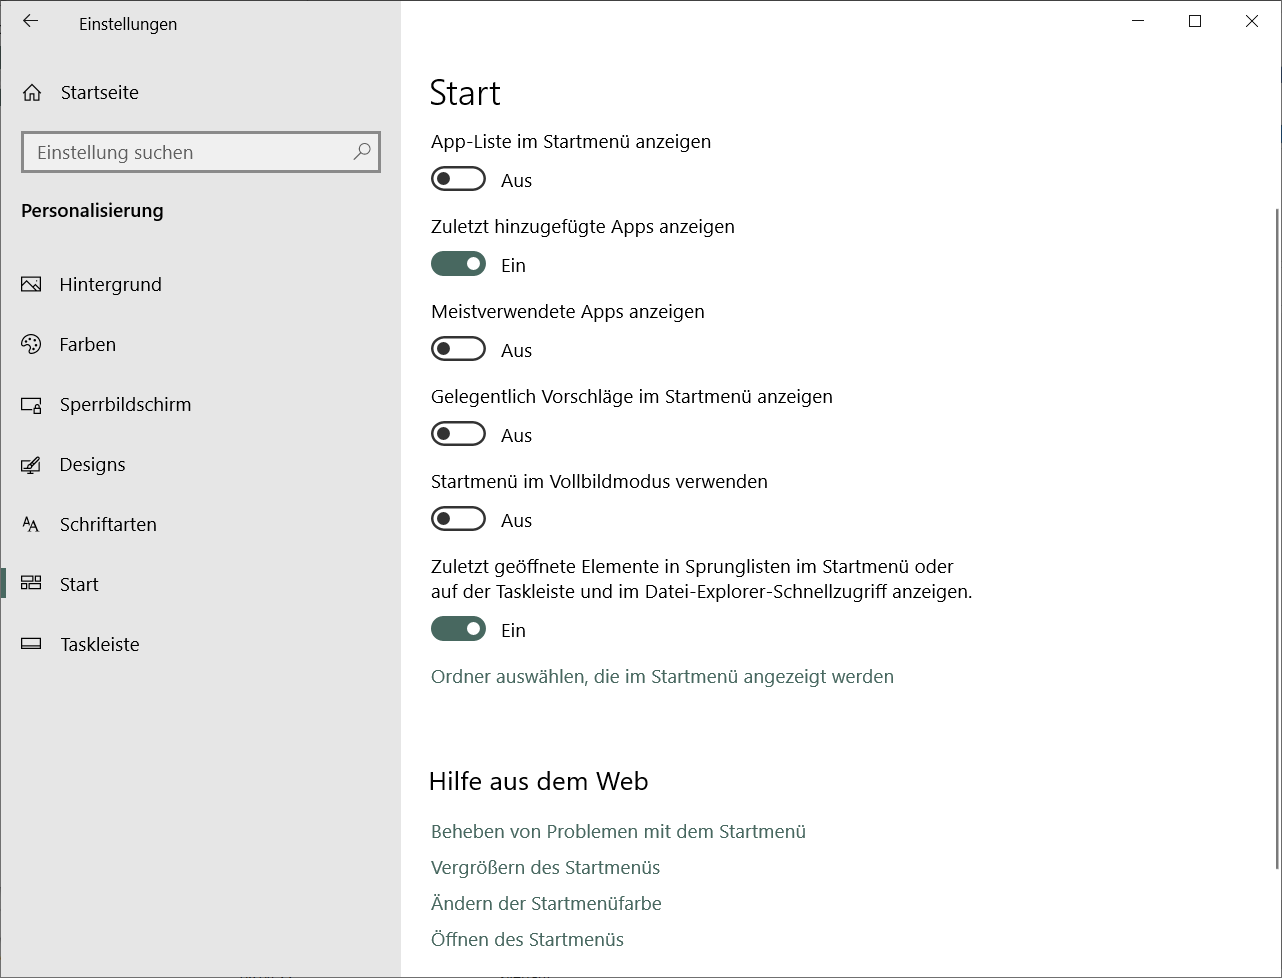Disable Zuletzt hinzugefügte Apps toggle
Screen dimensions: 1282x978
pyautogui.click(x=458, y=265)
